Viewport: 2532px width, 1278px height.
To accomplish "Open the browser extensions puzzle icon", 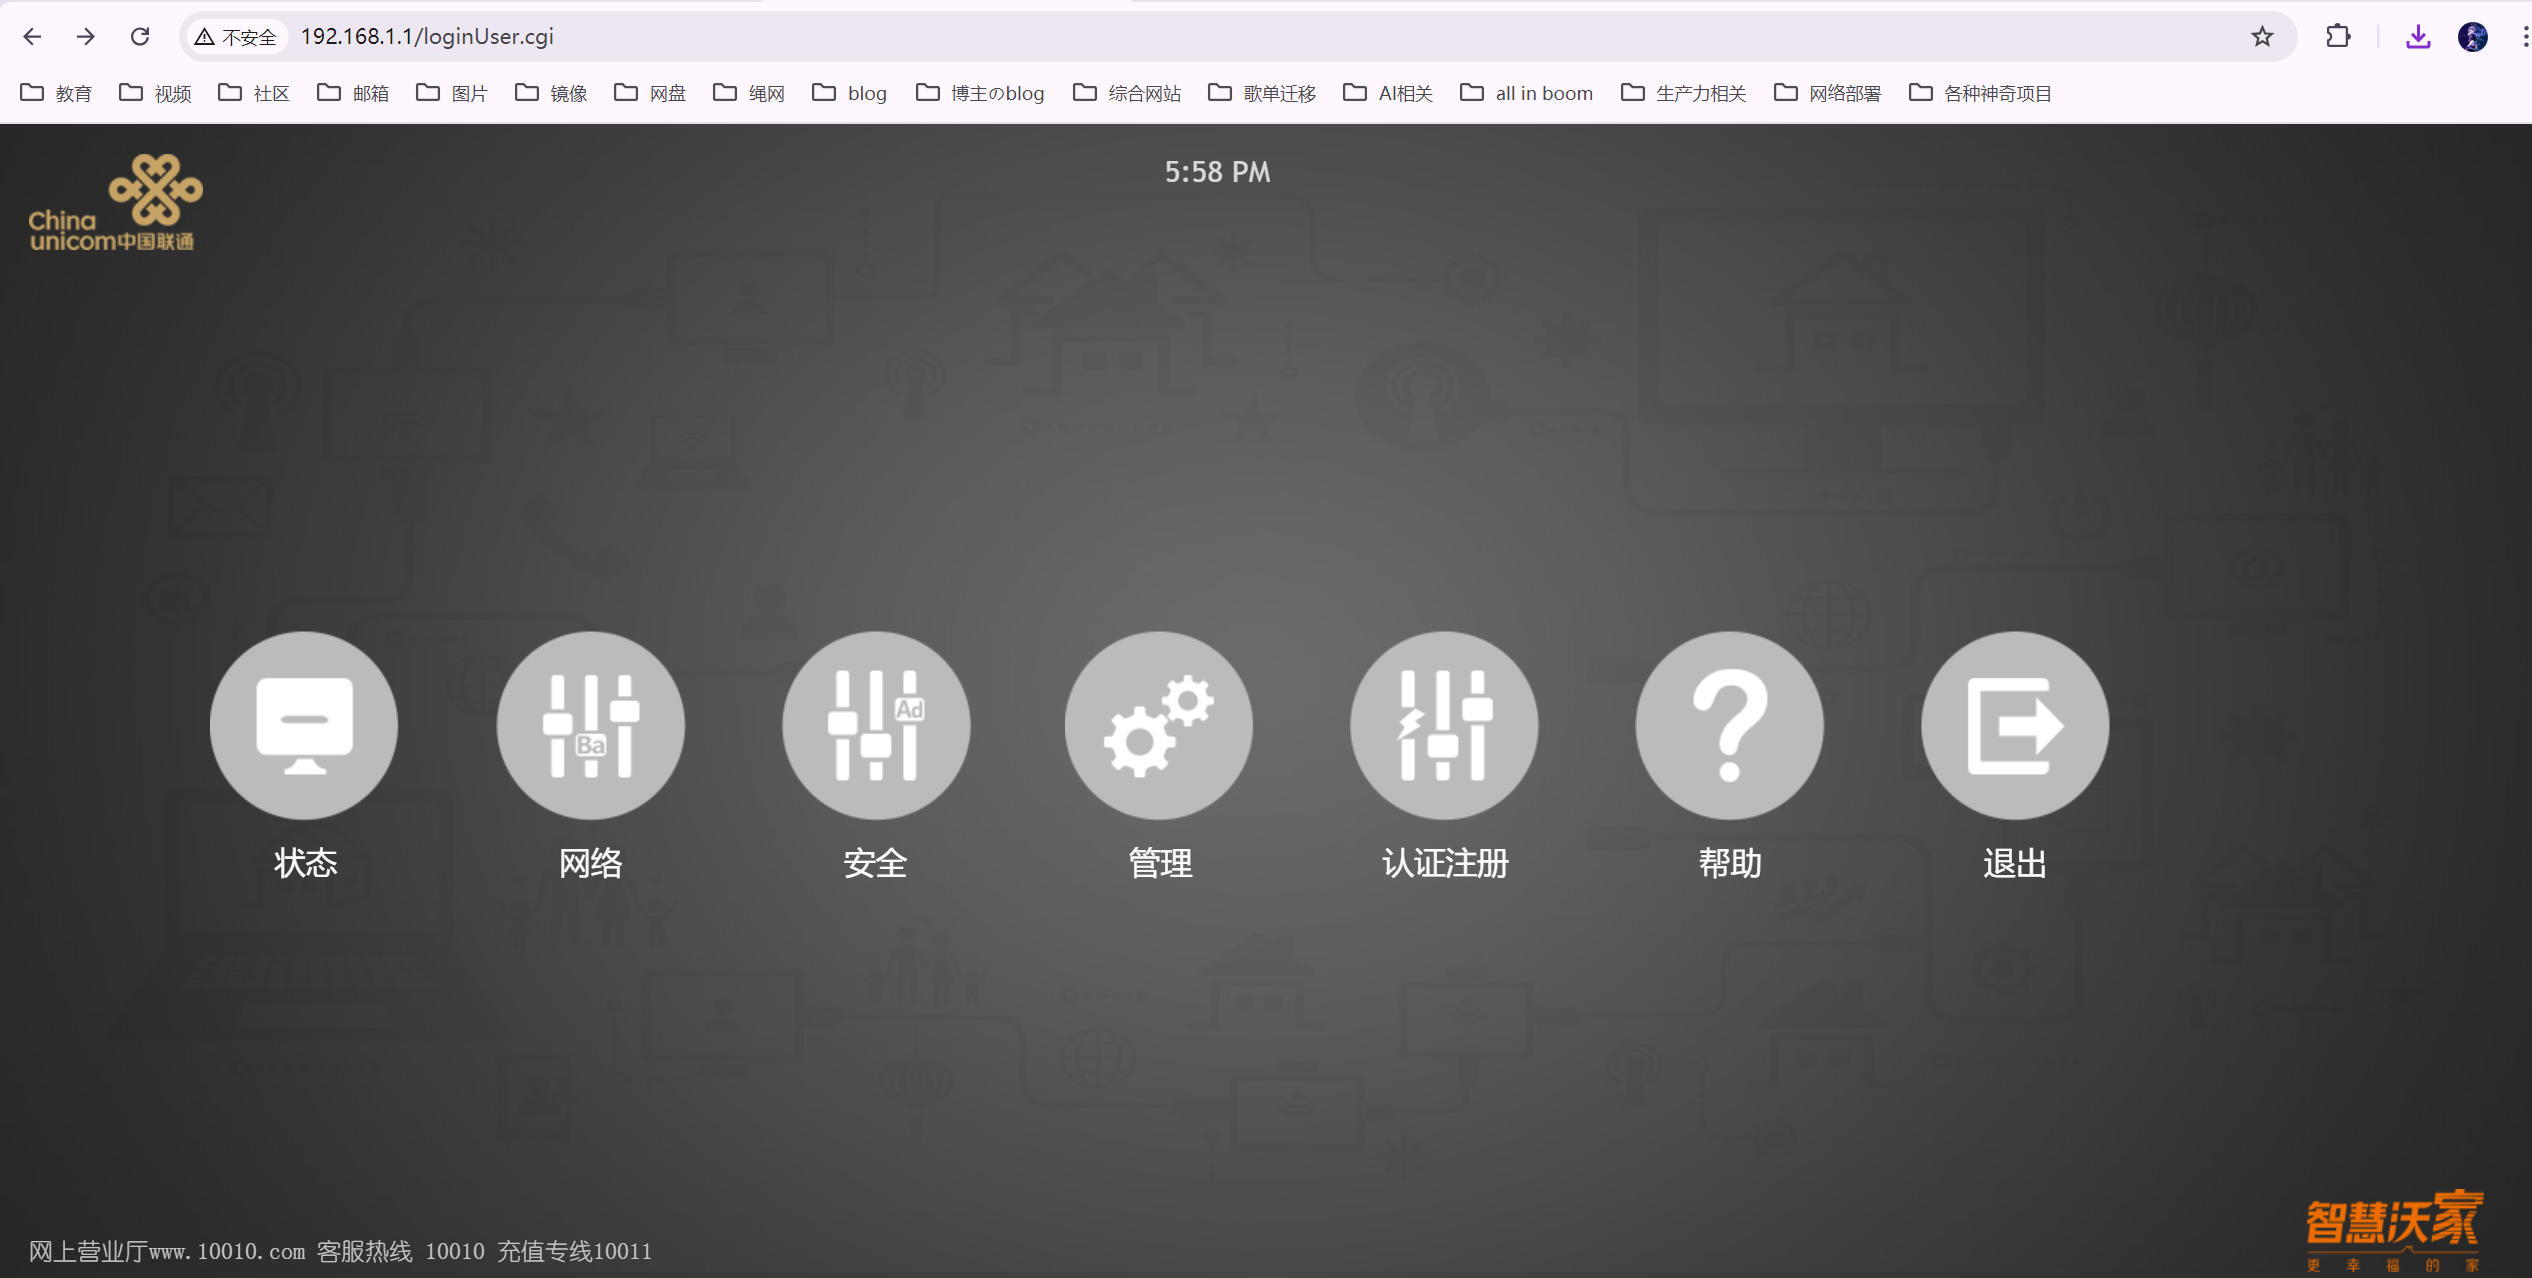I will click(x=2338, y=37).
